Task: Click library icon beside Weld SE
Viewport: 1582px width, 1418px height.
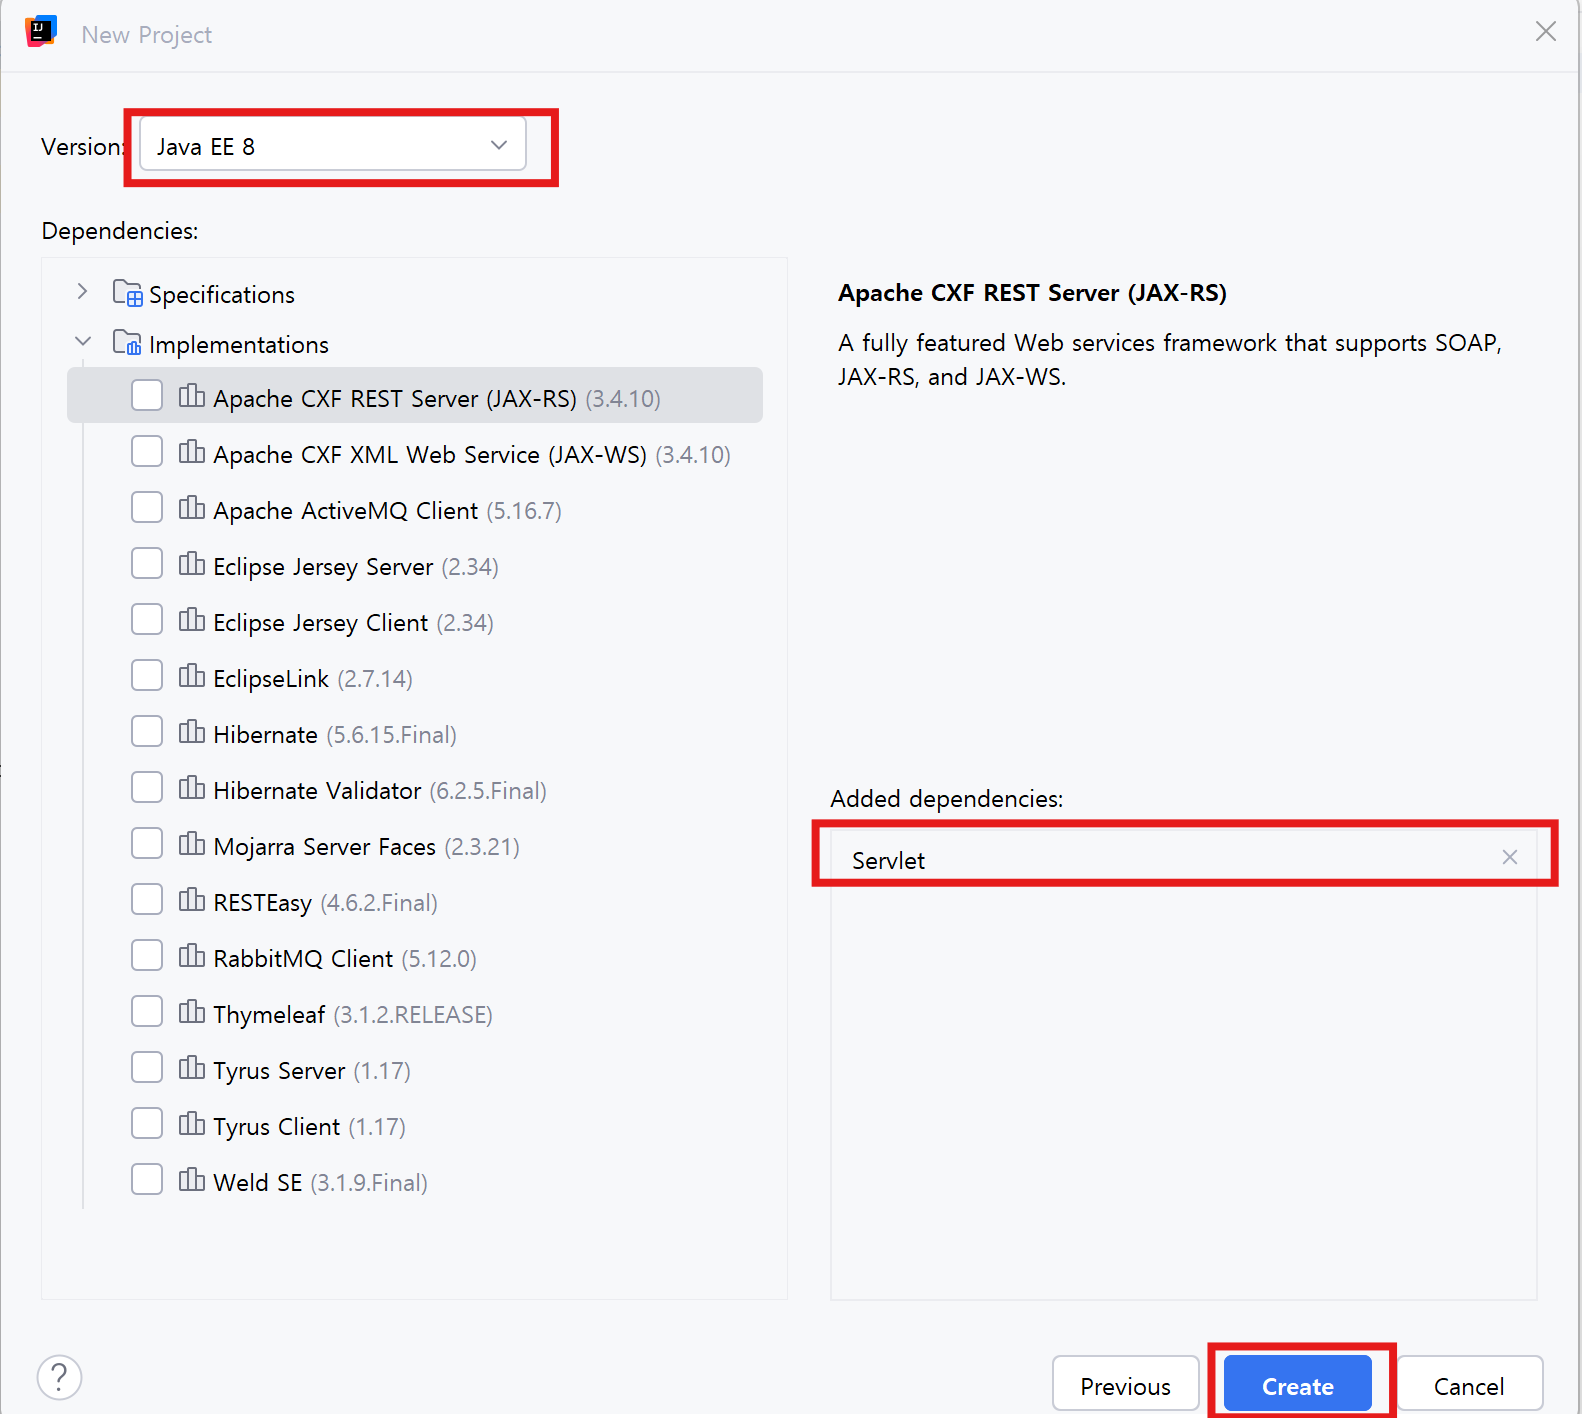Action: 192,1180
